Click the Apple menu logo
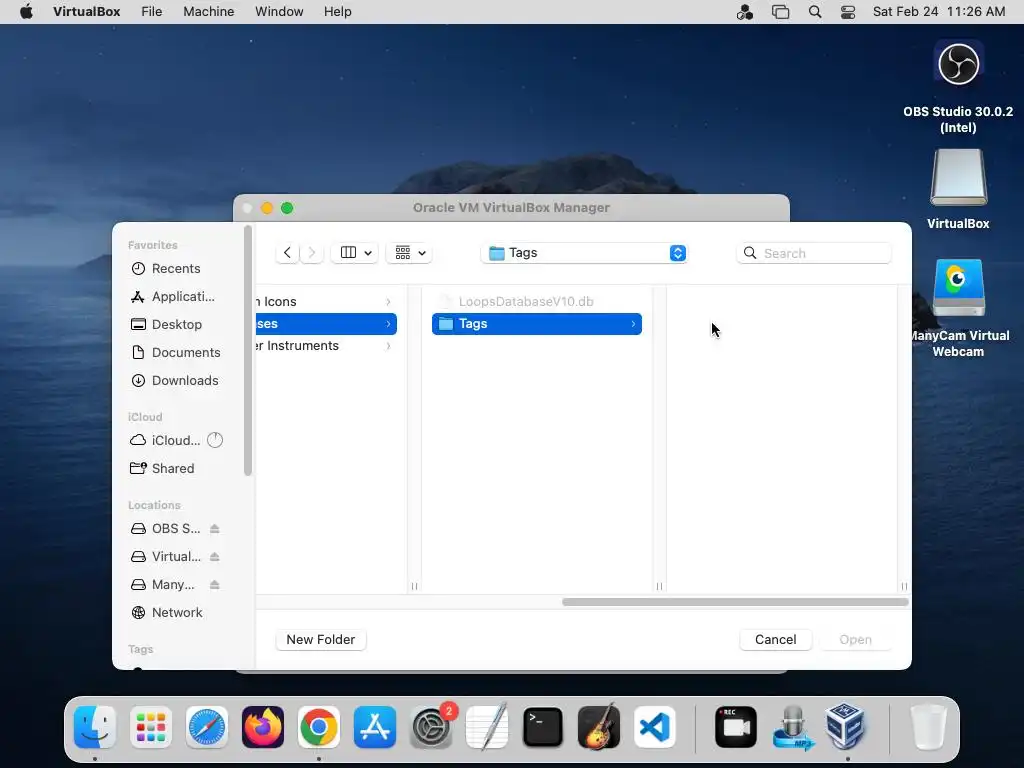Viewport: 1024px width, 768px height. 26,12
